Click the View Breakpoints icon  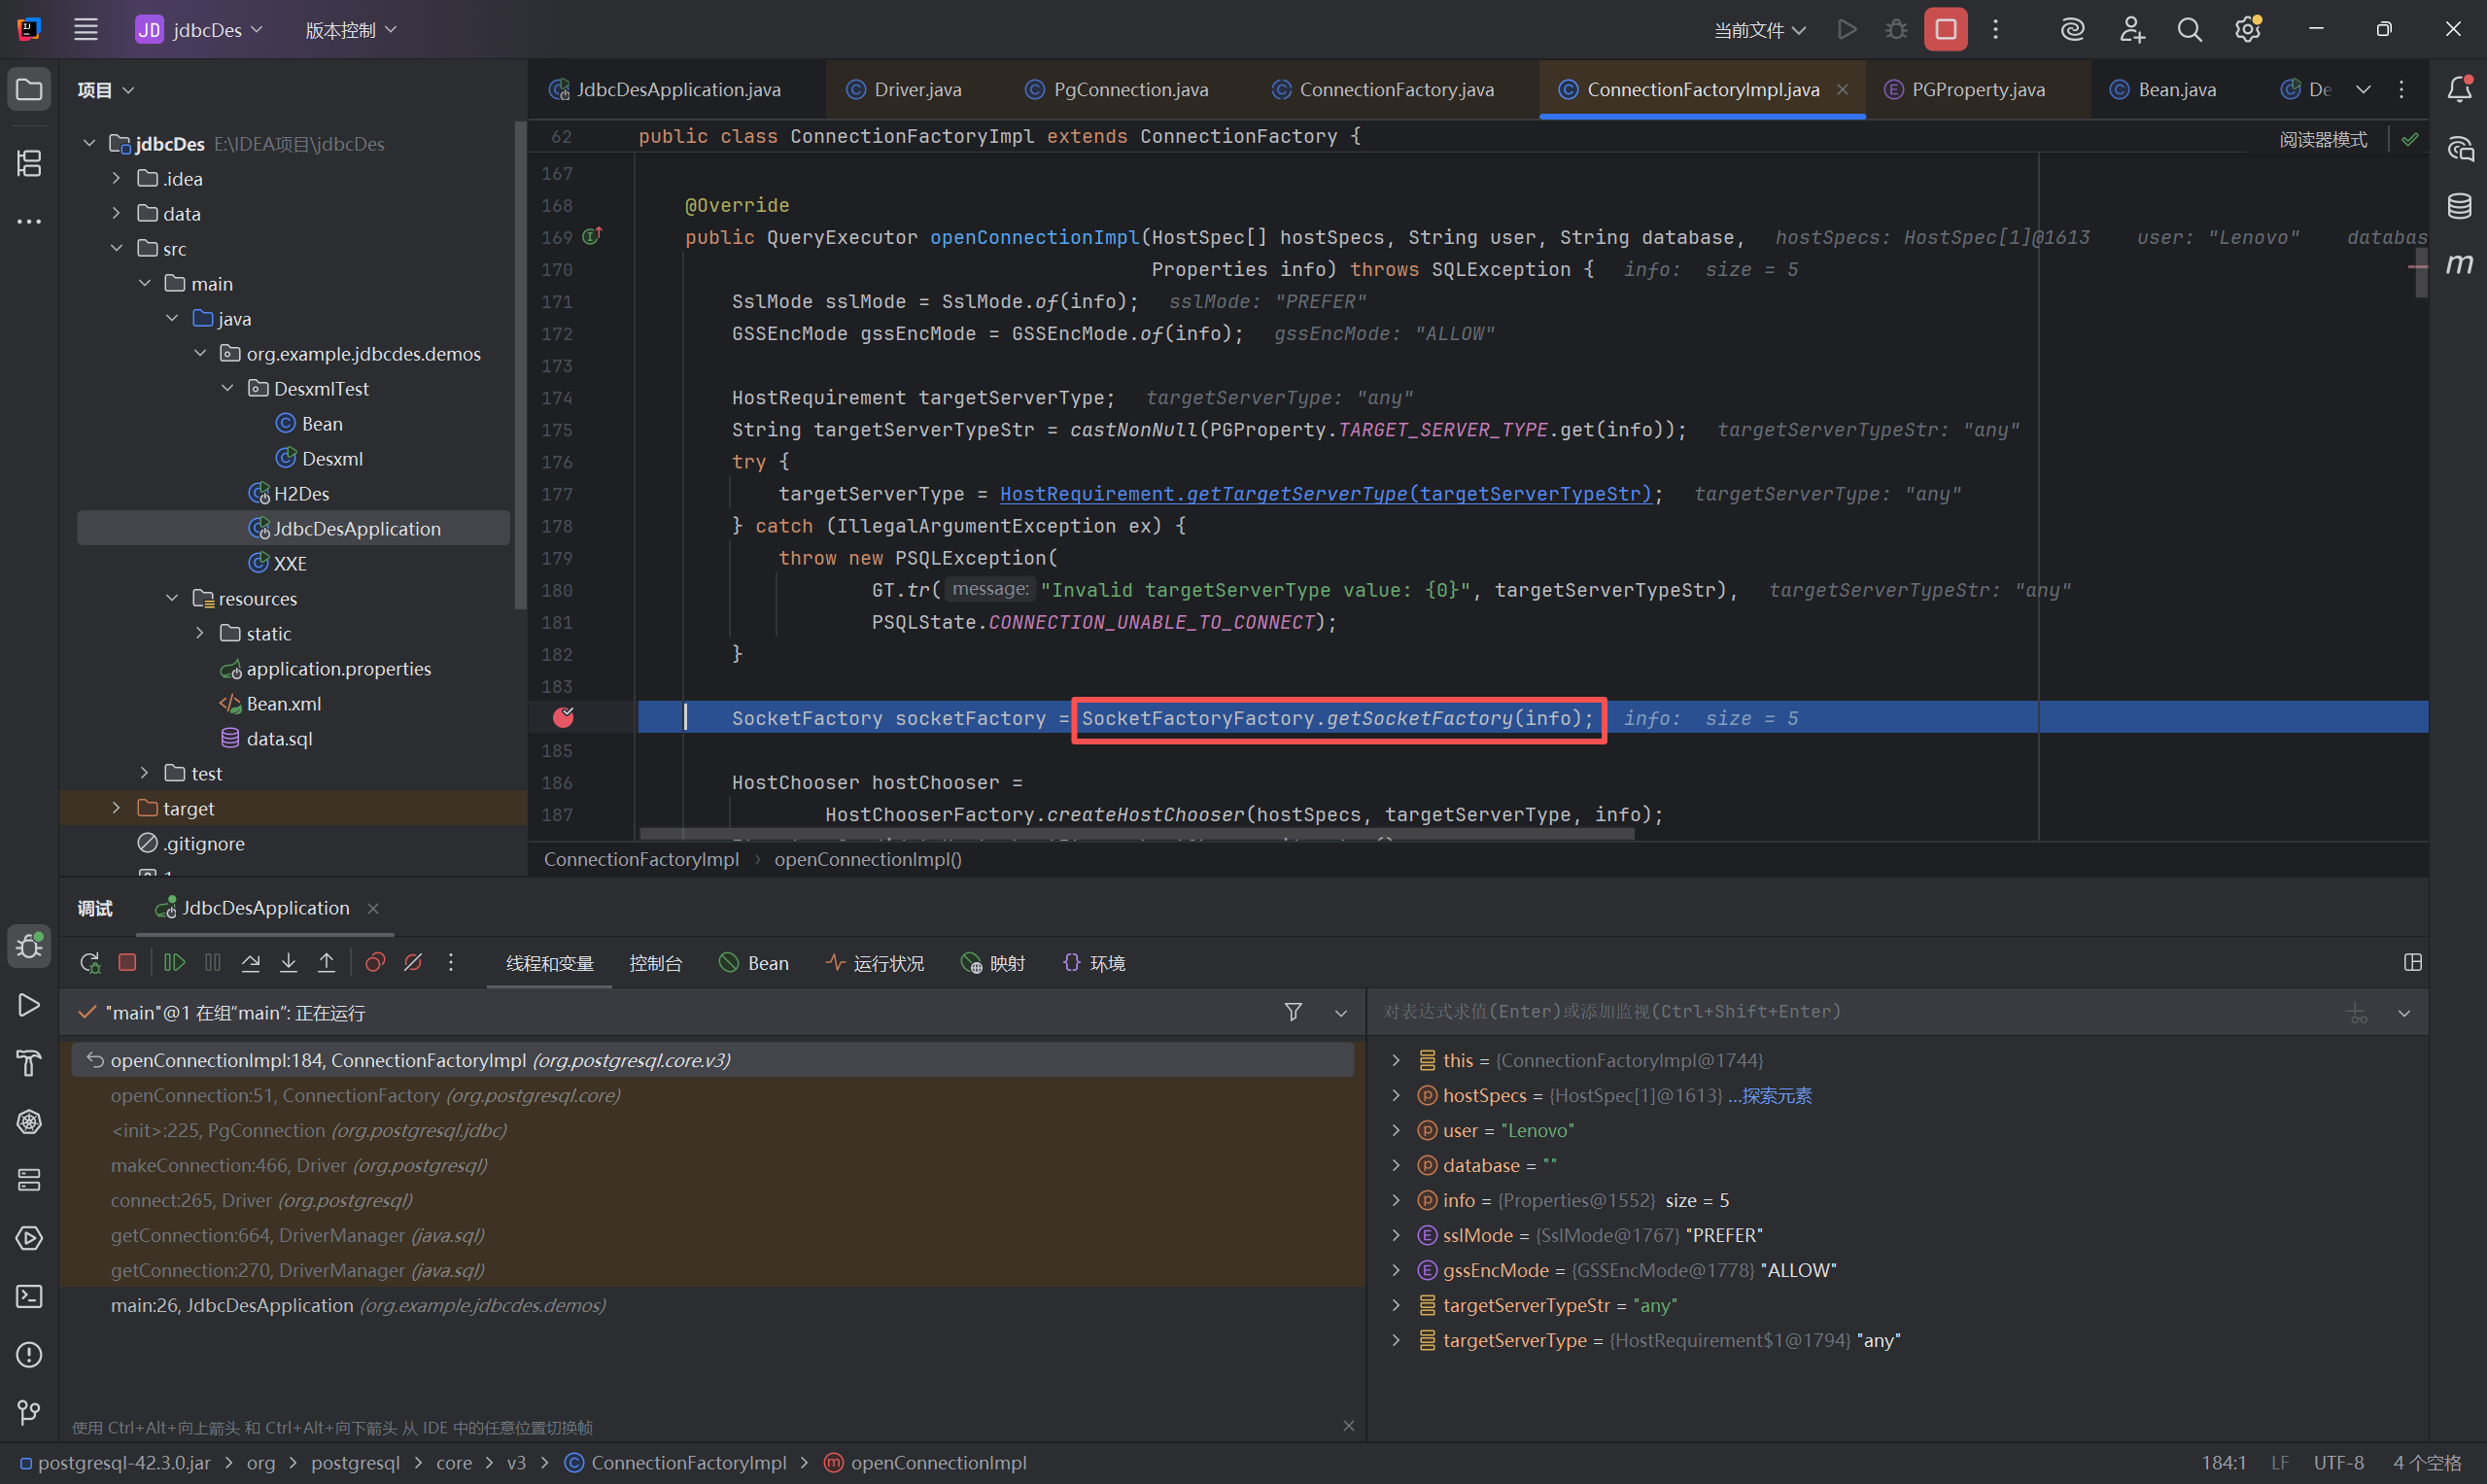[375, 963]
